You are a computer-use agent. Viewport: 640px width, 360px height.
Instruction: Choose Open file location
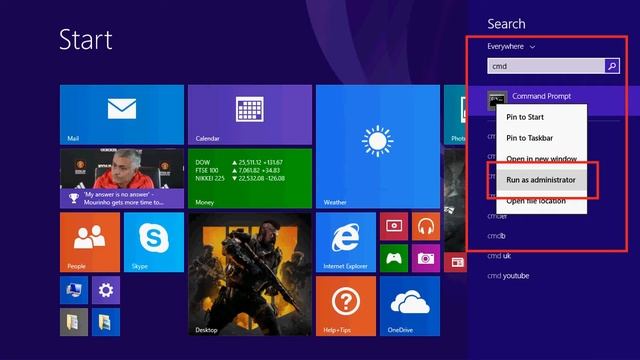tap(542, 201)
